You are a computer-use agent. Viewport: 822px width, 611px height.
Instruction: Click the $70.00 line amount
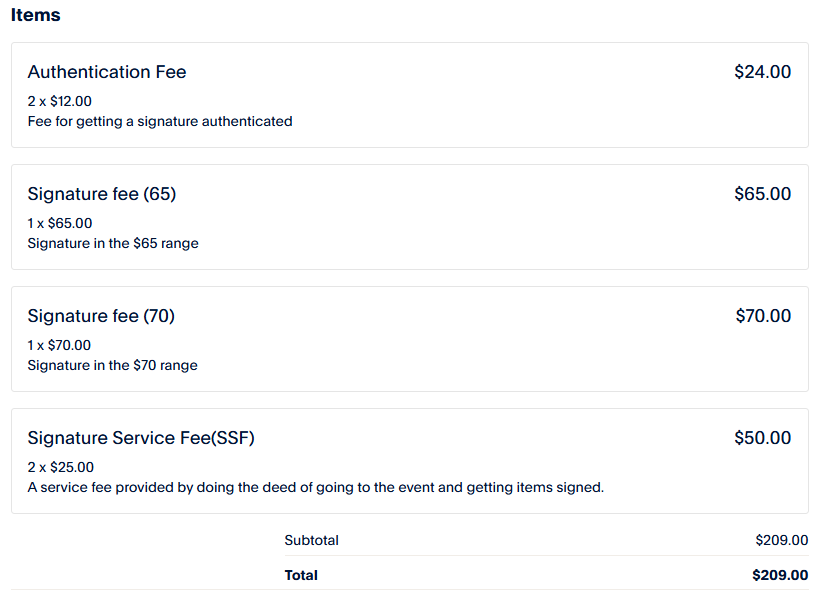(763, 316)
